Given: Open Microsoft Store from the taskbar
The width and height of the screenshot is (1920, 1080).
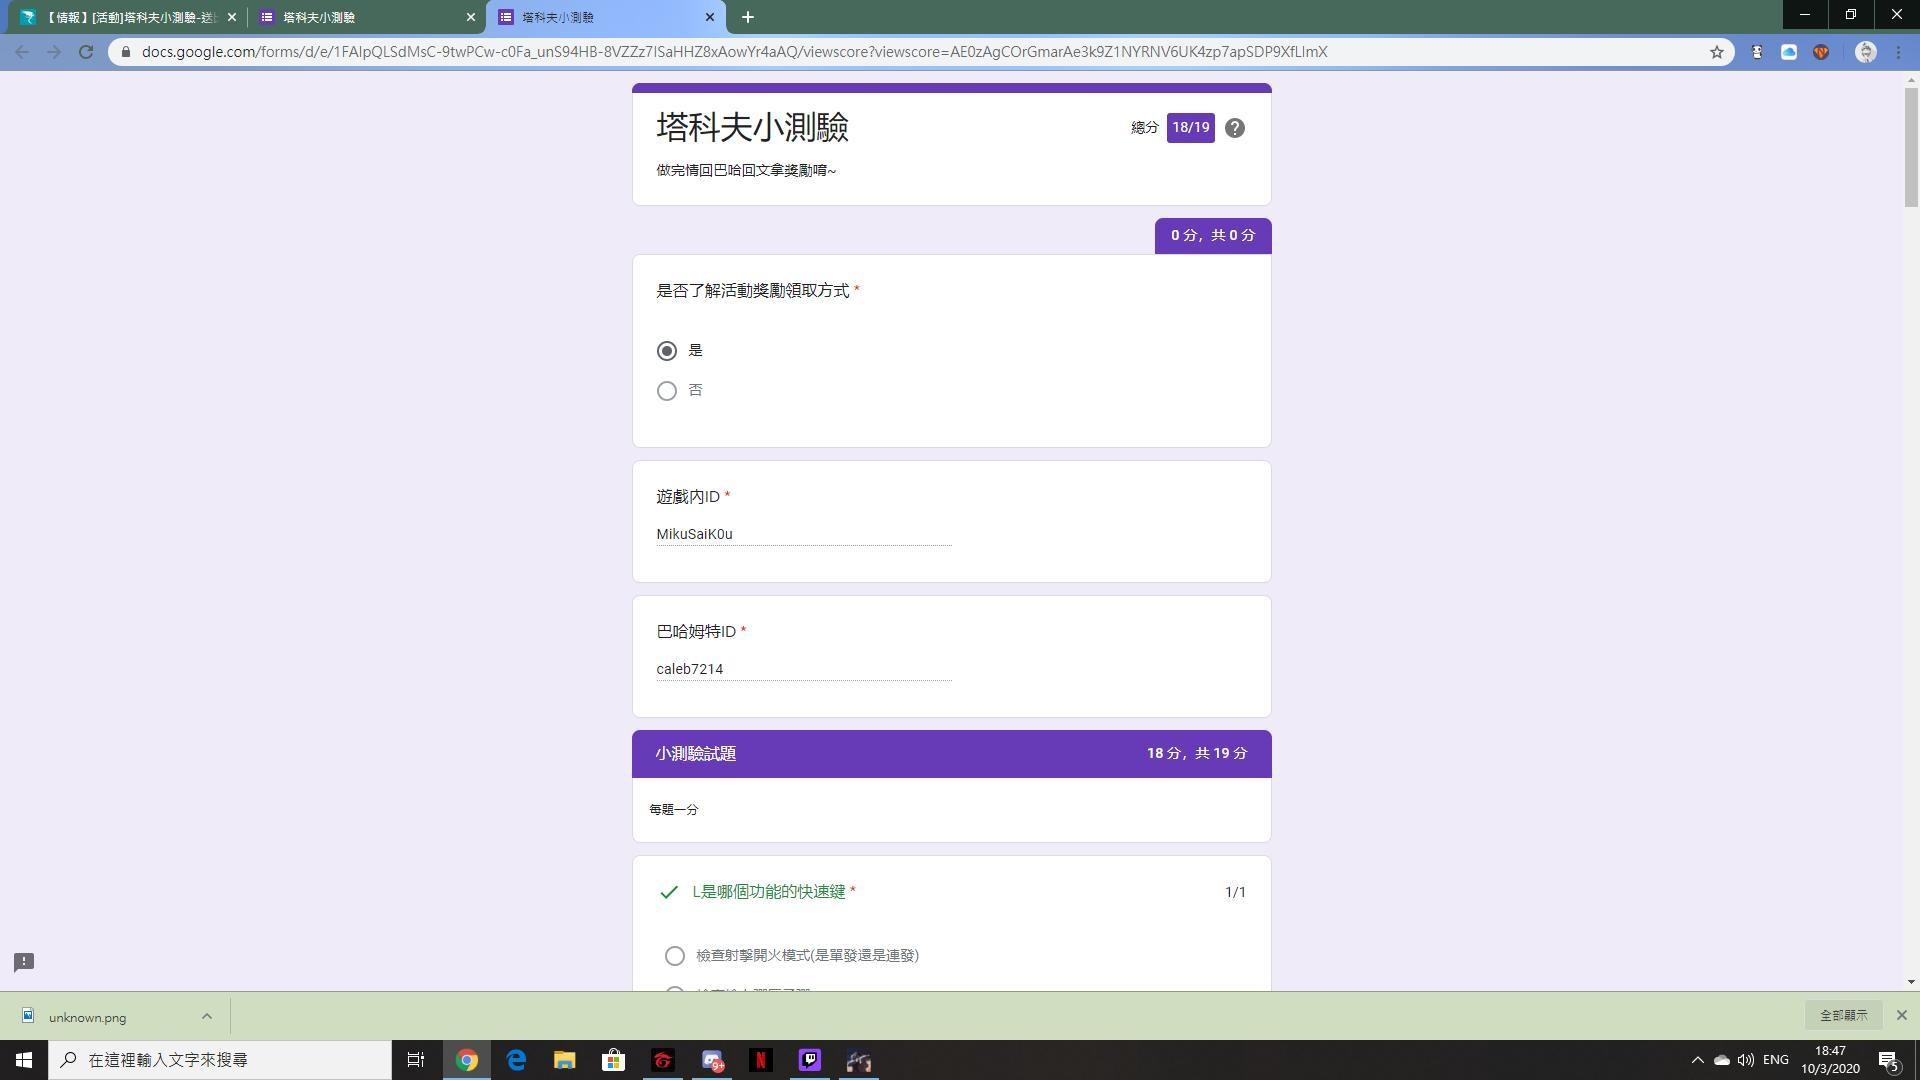Looking at the screenshot, I should pyautogui.click(x=613, y=1060).
